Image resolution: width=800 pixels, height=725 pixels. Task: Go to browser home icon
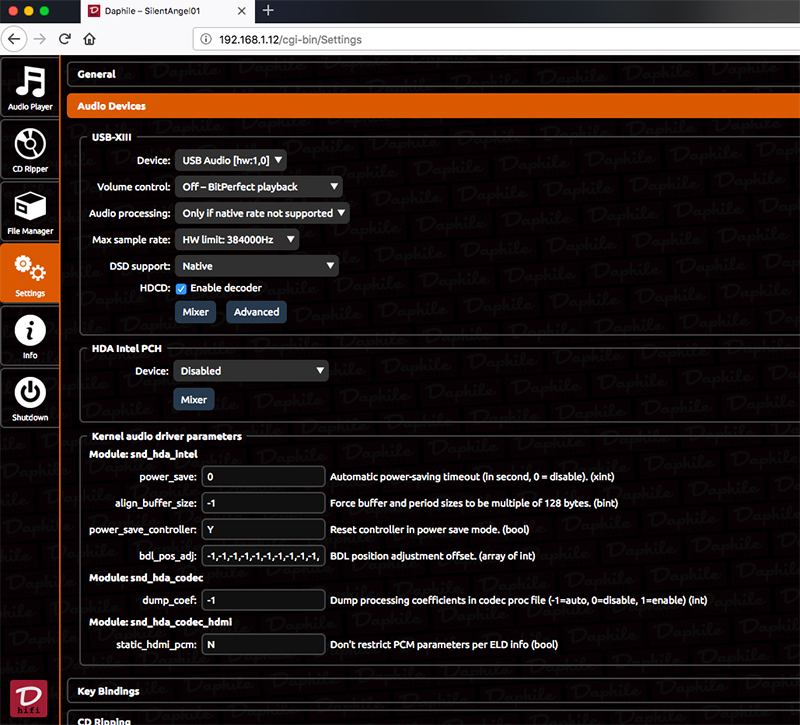point(90,40)
